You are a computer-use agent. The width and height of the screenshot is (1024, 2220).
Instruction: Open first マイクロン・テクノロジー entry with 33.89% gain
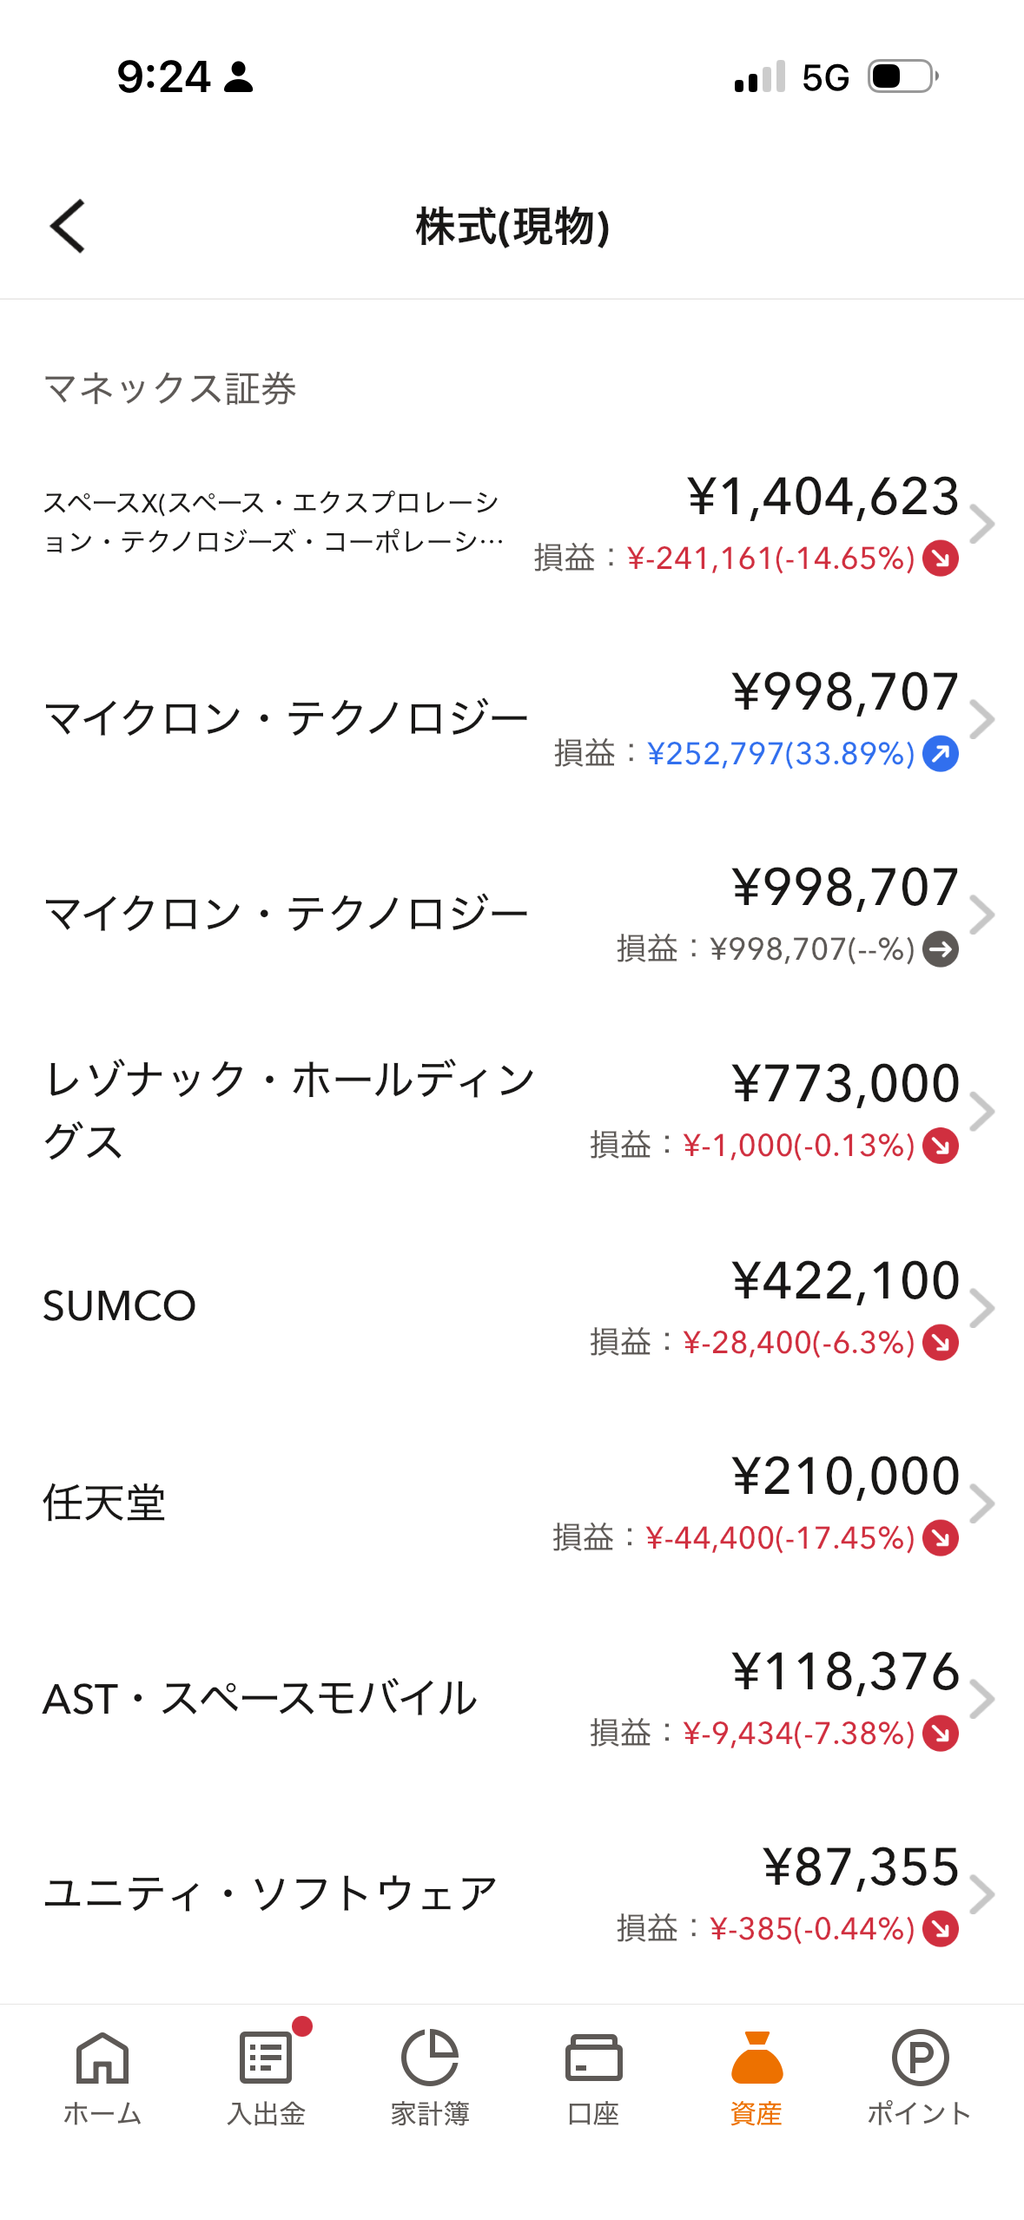click(512, 719)
